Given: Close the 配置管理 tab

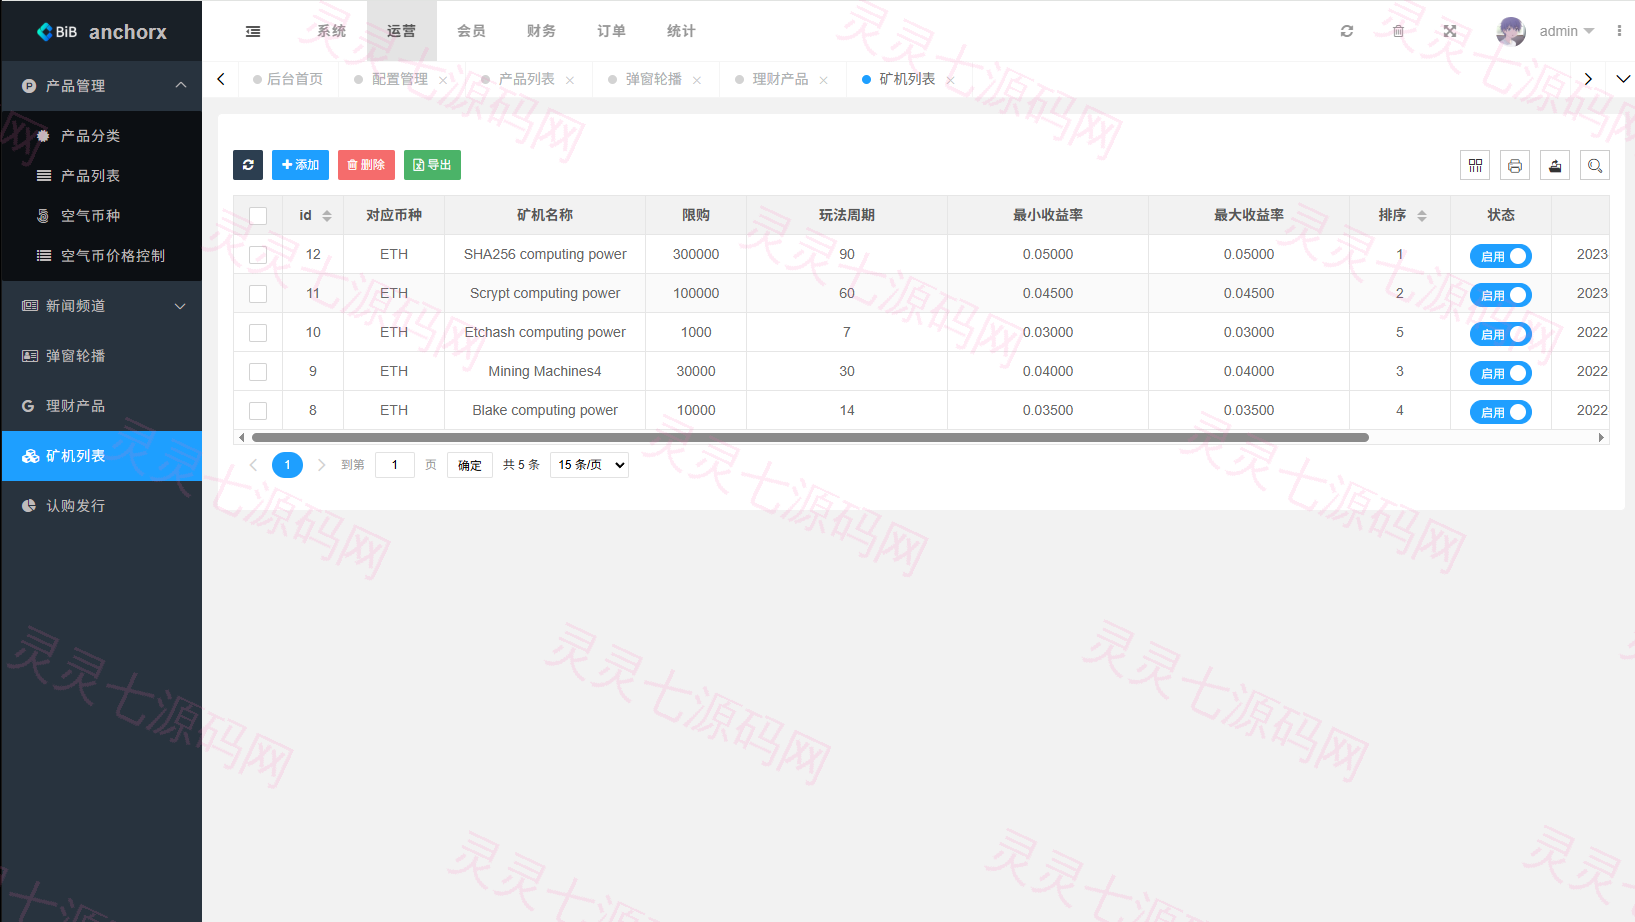Looking at the screenshot, I should pyautogui.click(x=443, y=80).
